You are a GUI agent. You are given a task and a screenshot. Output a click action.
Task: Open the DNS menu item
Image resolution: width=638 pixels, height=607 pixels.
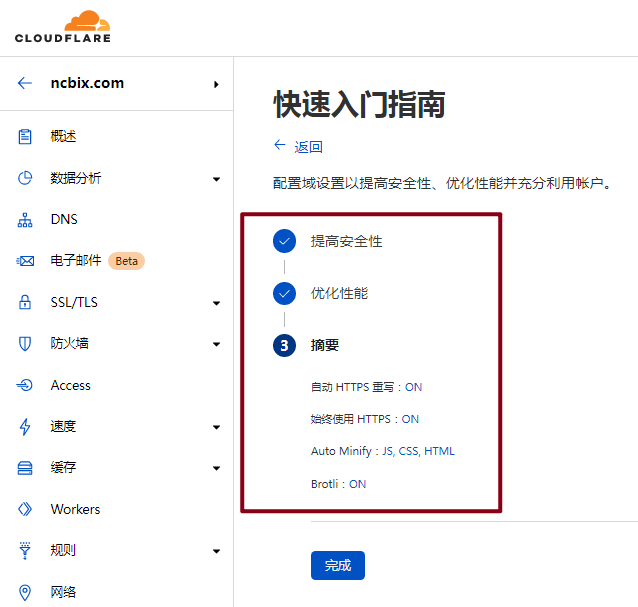pos(64,219)
